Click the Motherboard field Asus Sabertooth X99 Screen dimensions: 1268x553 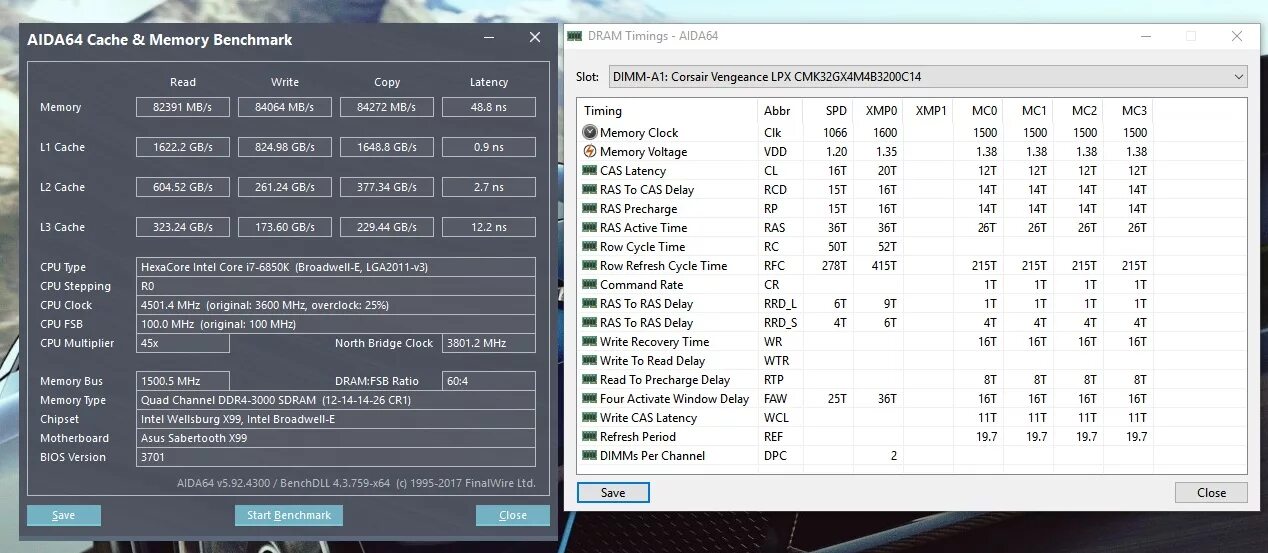click(x=336, y=438)
